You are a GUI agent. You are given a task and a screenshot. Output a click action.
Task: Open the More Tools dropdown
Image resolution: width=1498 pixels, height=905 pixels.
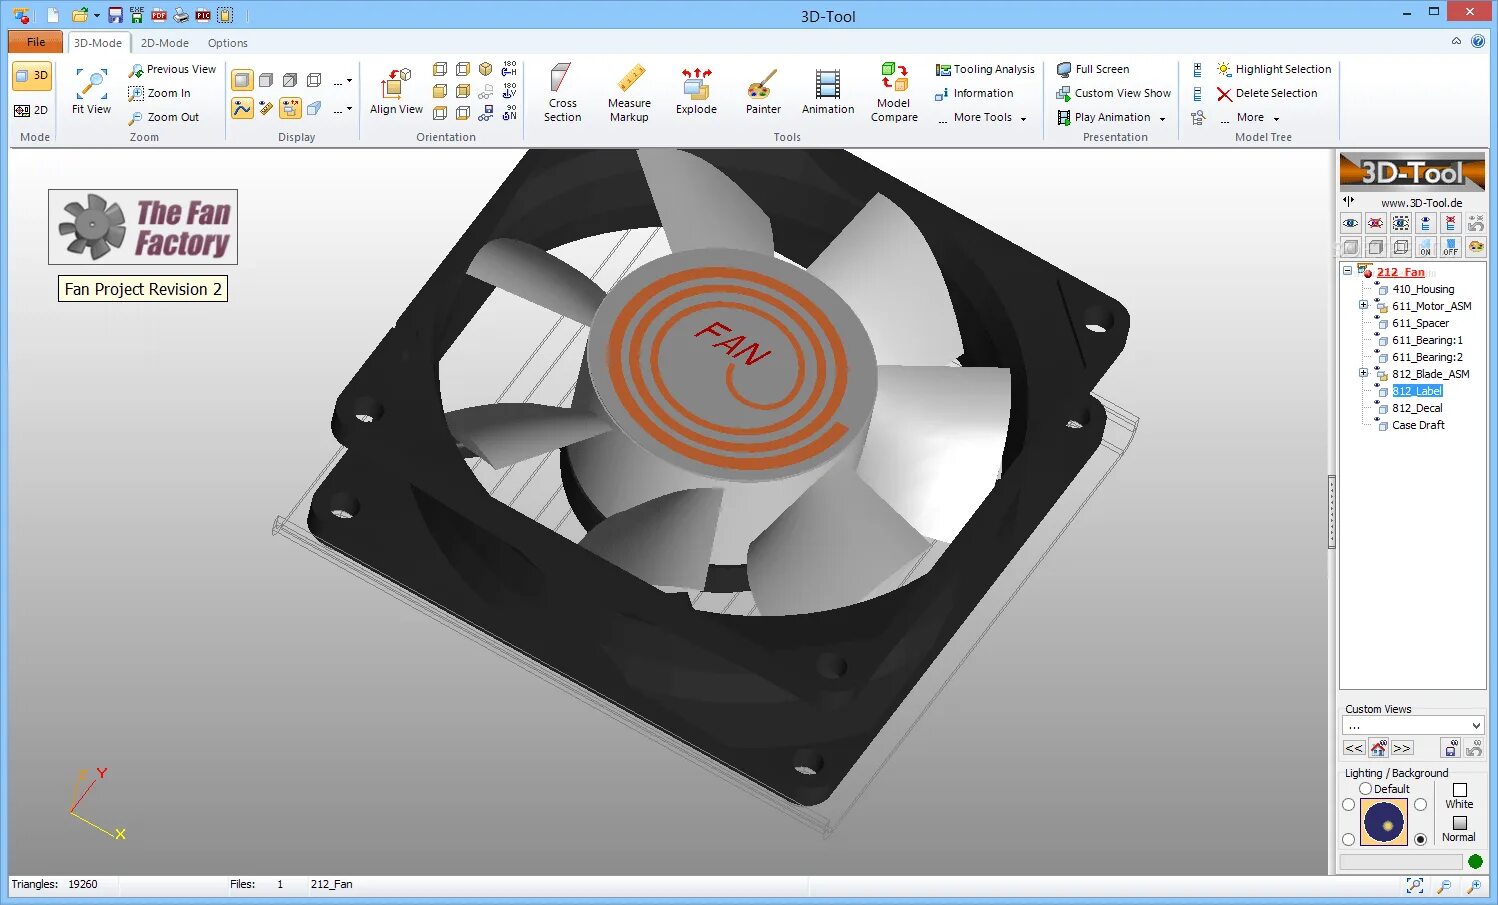coord(984,117)
